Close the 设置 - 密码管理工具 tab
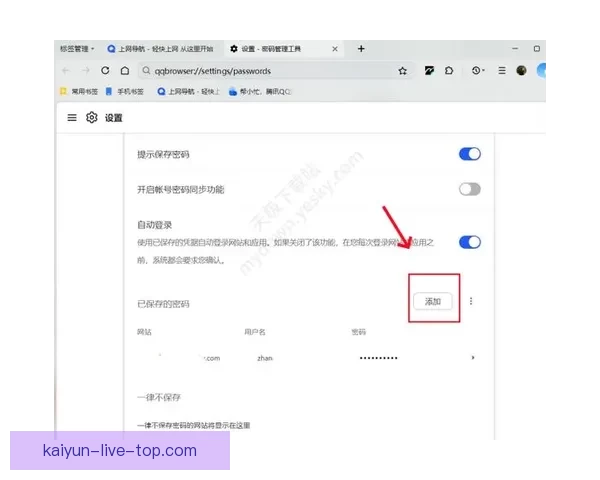Image resolution: width=600 pixels, height=480 pixels. pyautogui.click(x=335, y=49)
